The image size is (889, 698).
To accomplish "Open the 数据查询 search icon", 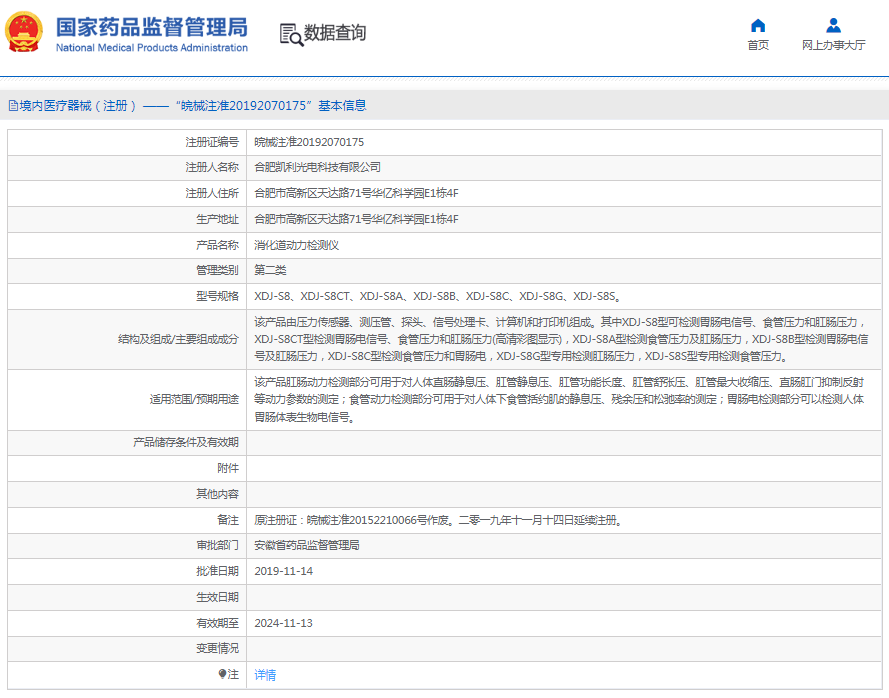I will click(x=291, y=34).
